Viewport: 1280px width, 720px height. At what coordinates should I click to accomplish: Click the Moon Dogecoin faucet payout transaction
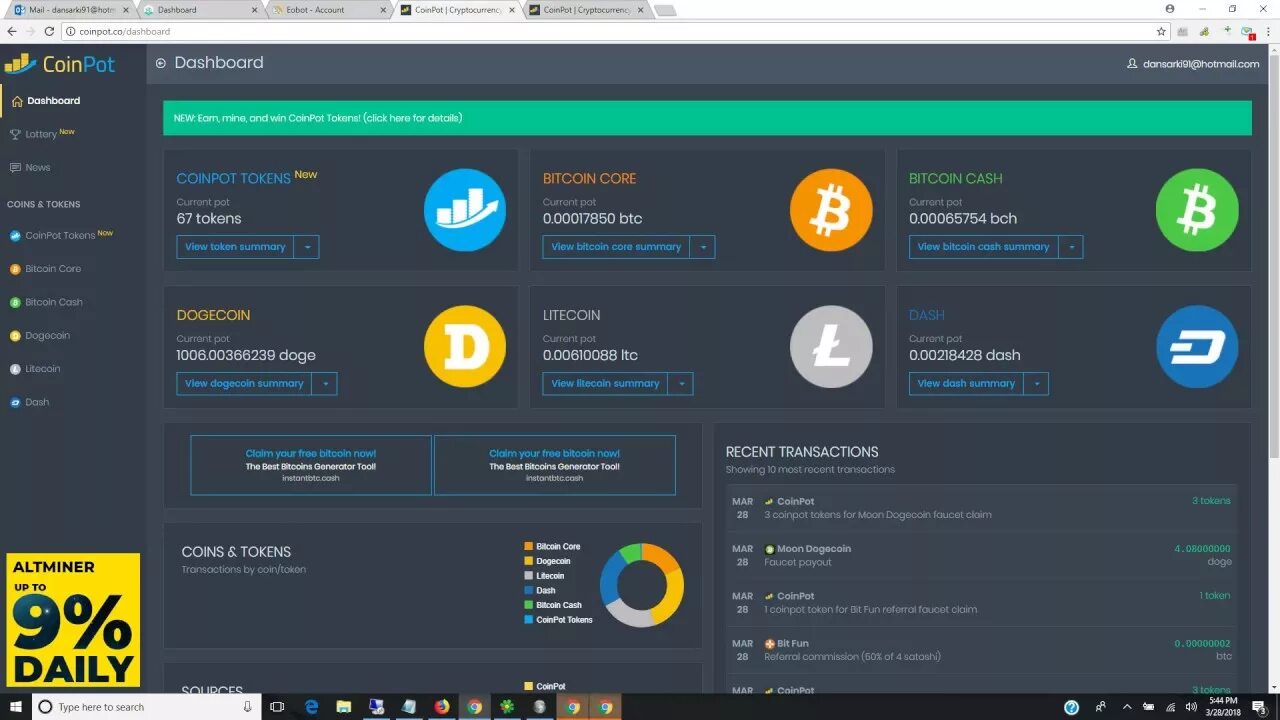click(981, 555)
